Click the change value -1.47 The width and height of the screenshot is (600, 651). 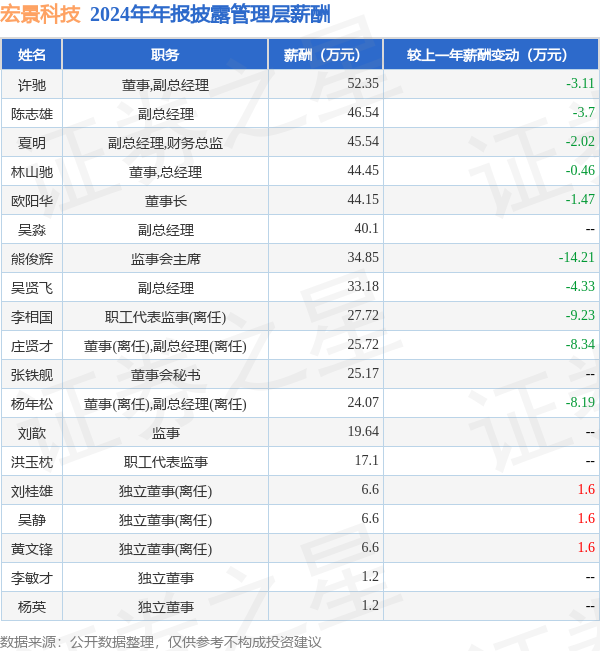click(x=580, y=199)
